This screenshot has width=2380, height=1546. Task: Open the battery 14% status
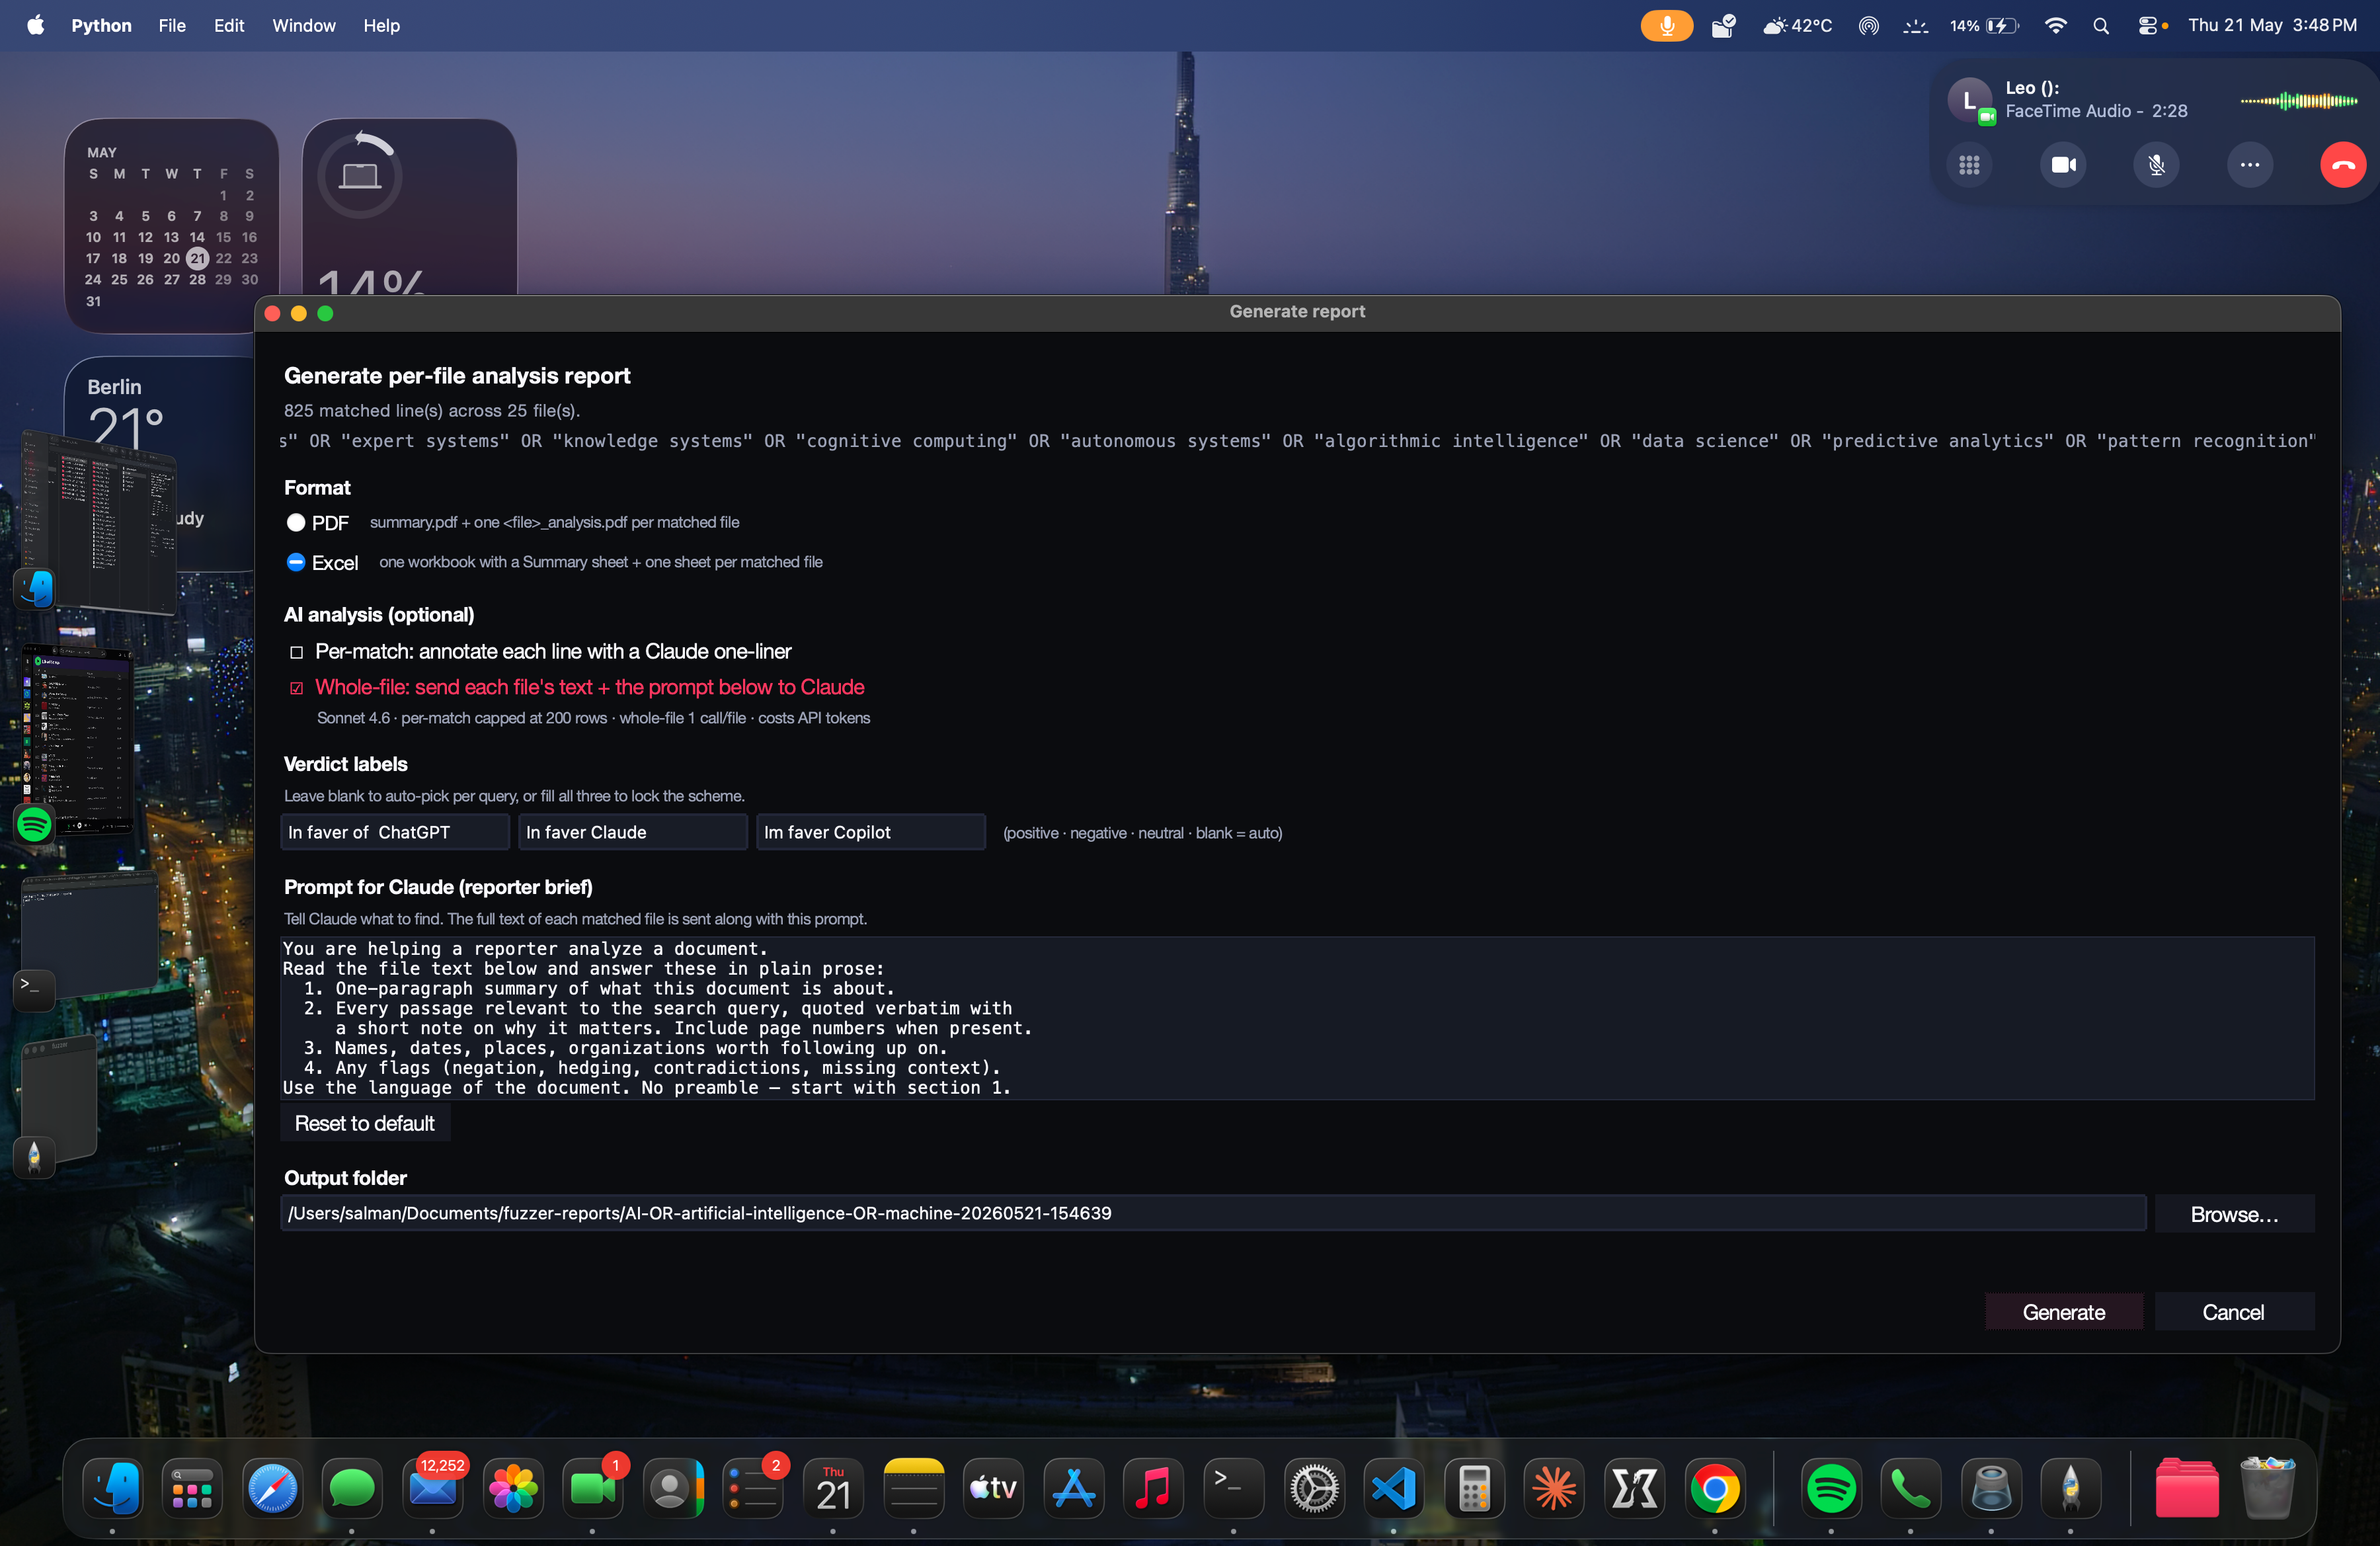[x=1984, y=25]
